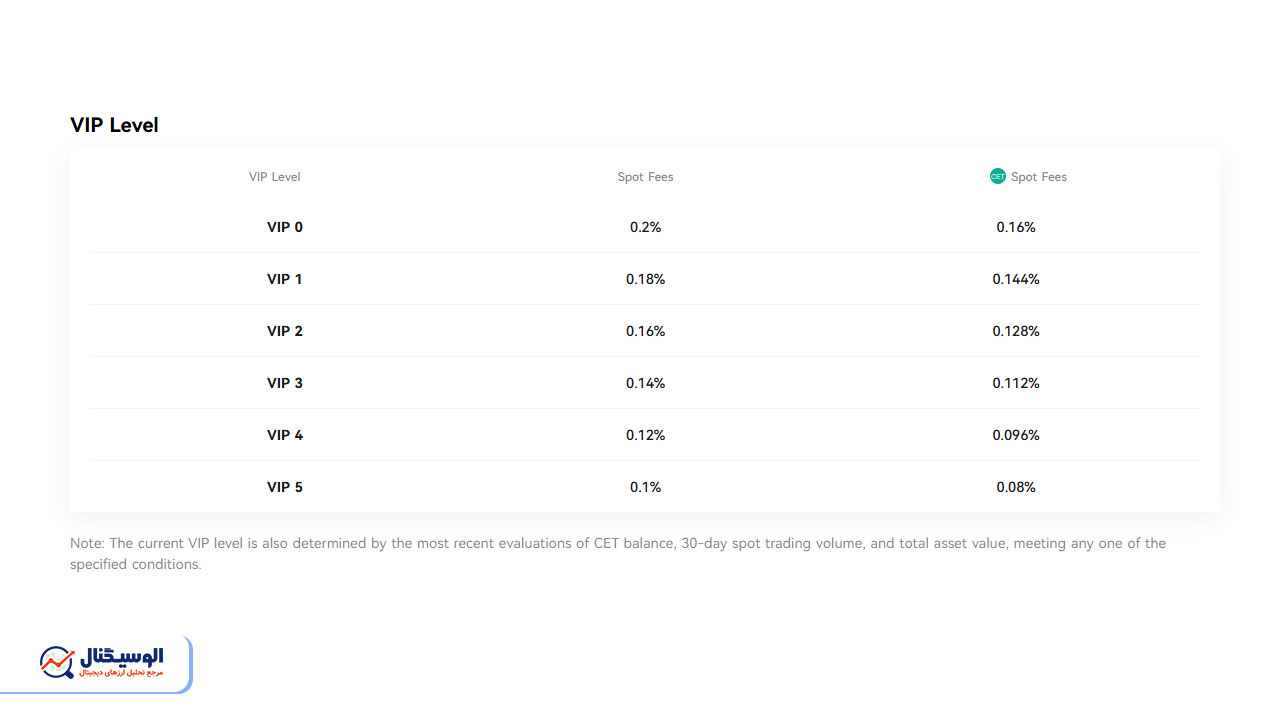Click the 0.08% CET fee value
This screenshot has height=720, width=1280.
(x=1016, y=487)
